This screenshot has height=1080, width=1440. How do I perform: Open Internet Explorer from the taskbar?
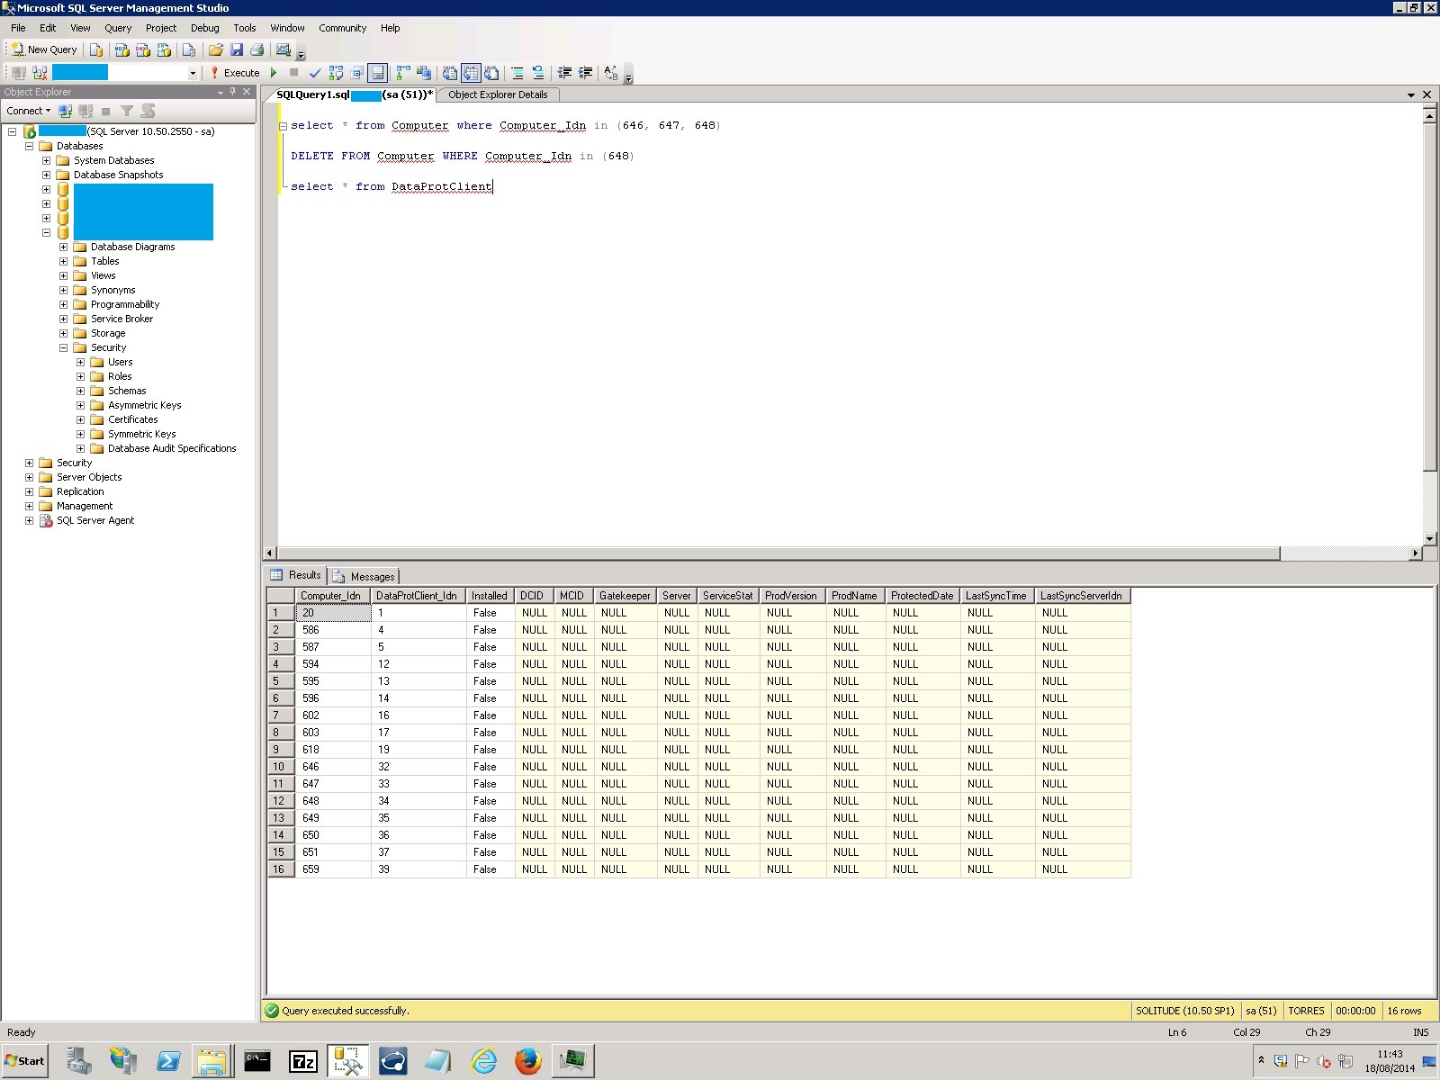pyautogui.click(x=484, y=1061)
